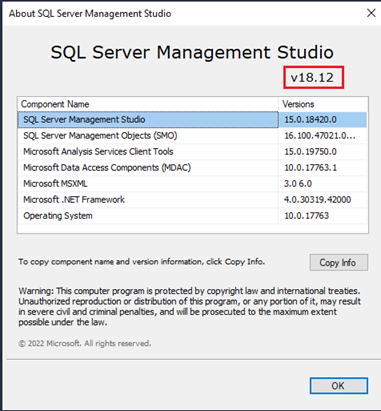Select the SQL Server Management Studio row

[x=192, y=120]
